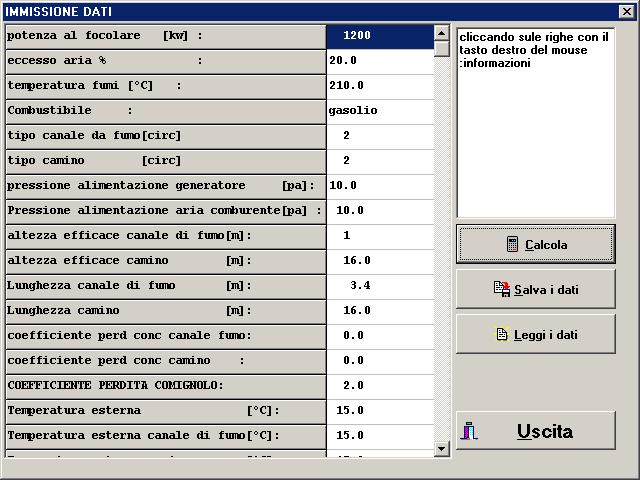The width and height of the screenshot is (640, 480).
Task: Click the 'Lunghezza canale di fumo [m]' label
Action: 166,287
